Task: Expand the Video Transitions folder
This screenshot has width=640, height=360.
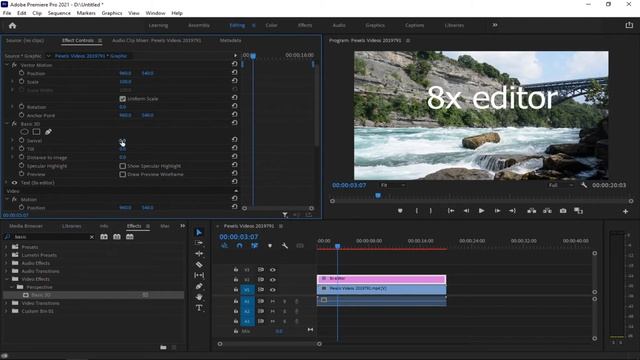Action: pyautogui.click(x=6, y=303)
